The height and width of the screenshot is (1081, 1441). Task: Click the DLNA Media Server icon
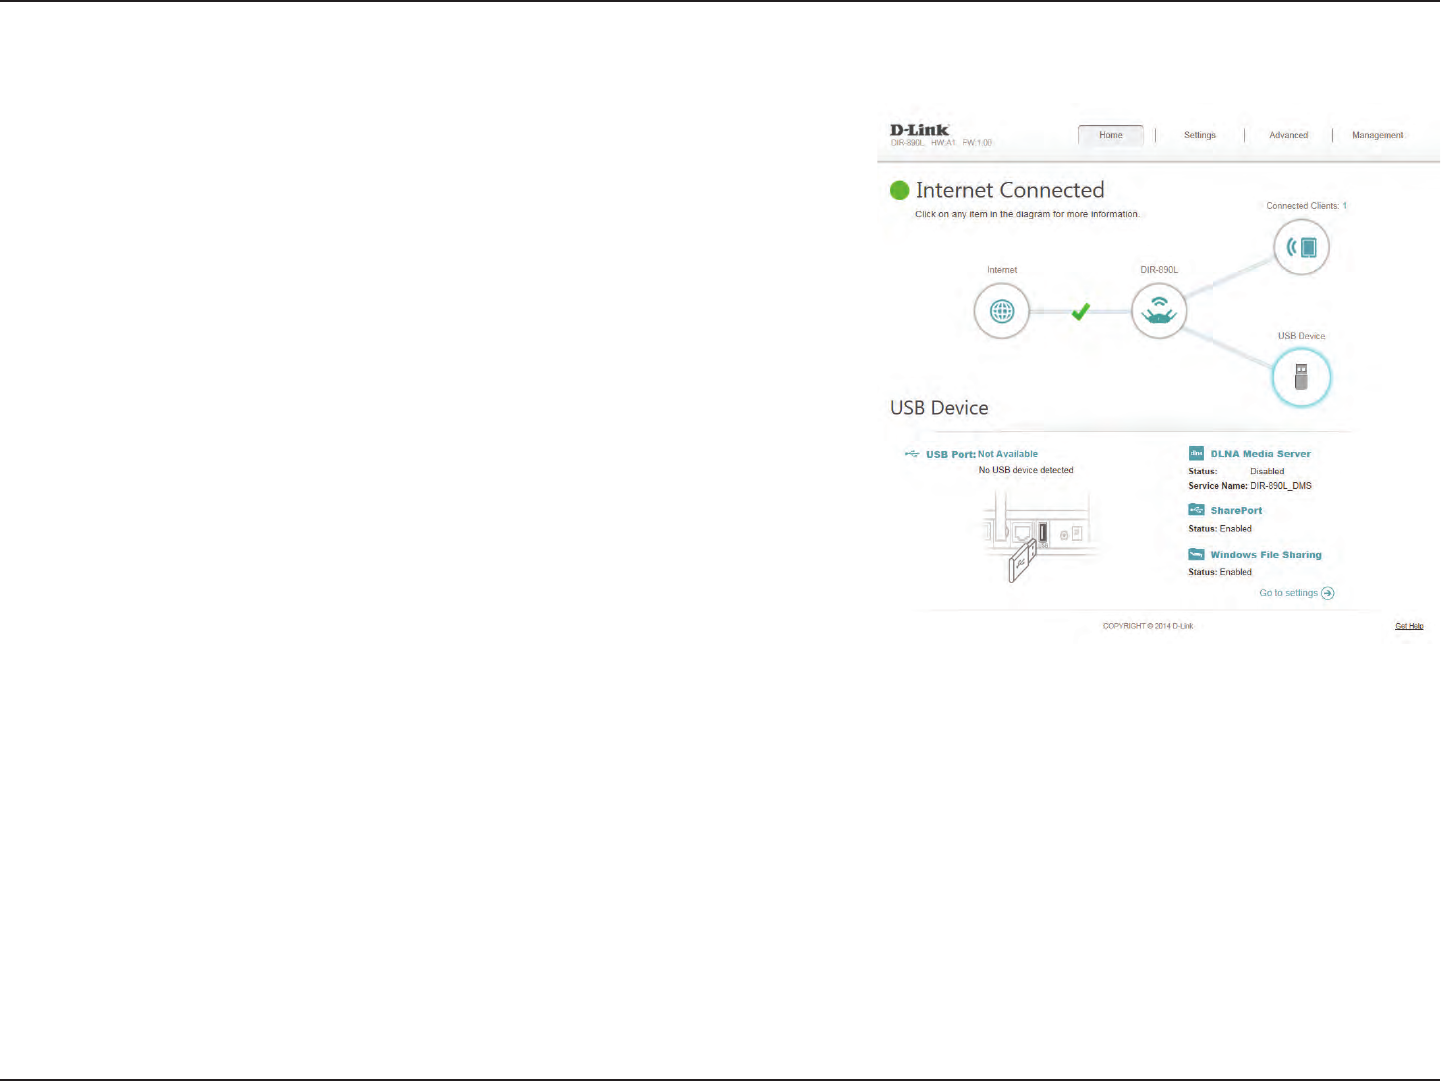[1196, 453]
